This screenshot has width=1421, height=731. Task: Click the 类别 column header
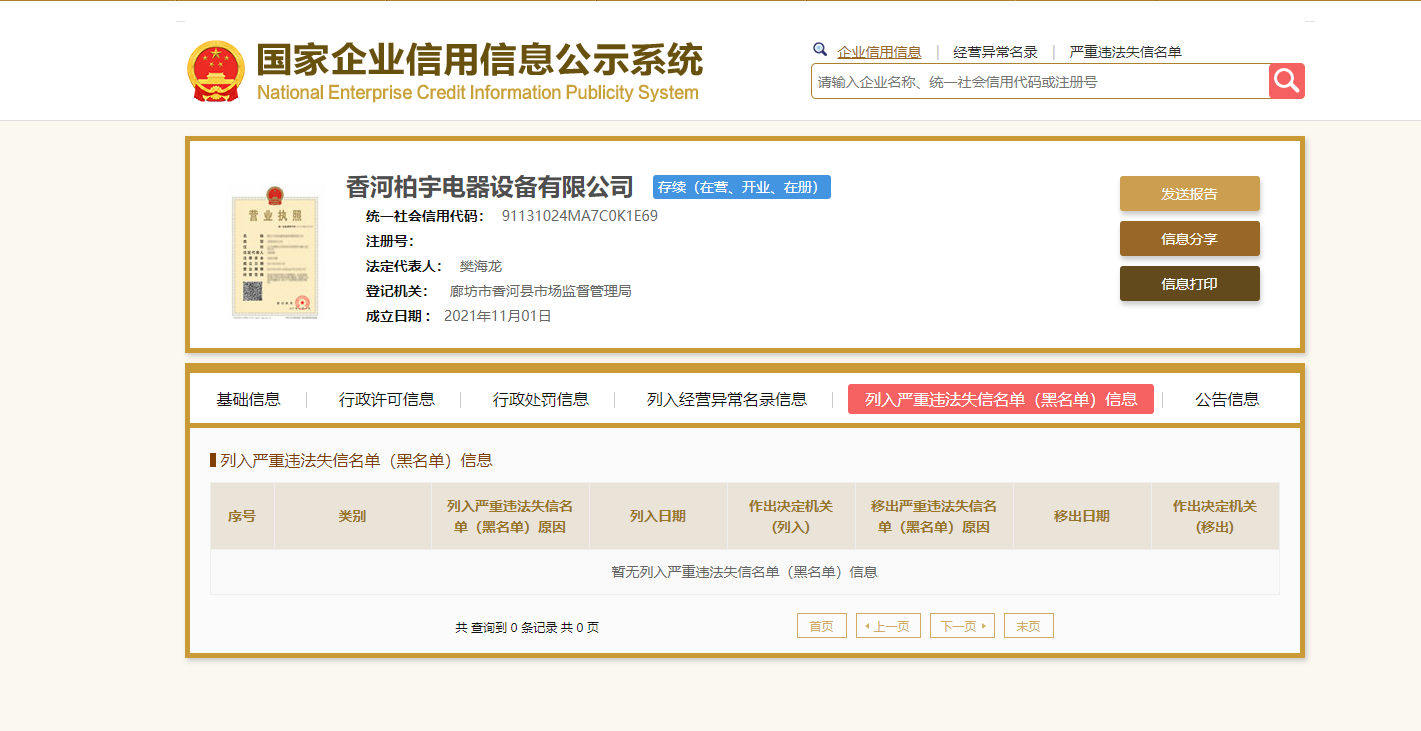coord(352,516)
